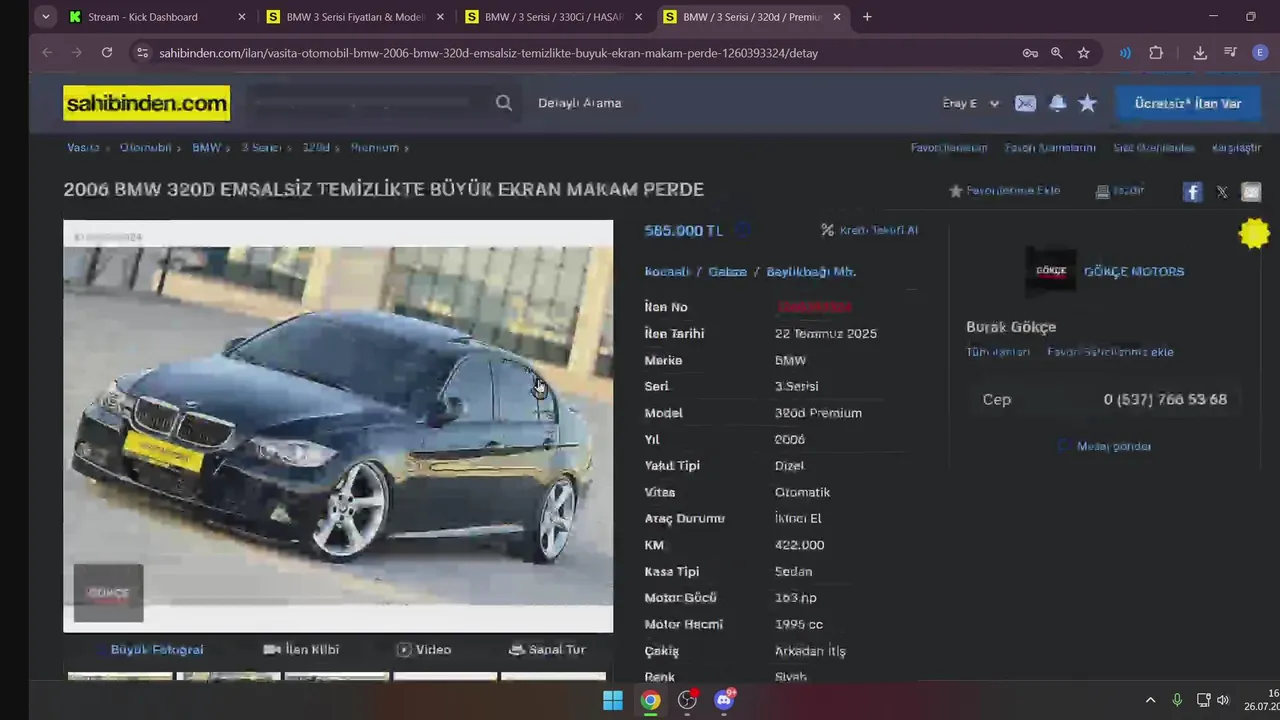Click the browser address bar URL
Image resolution: width=1280 pixels, height=720 pixels.
tap(488, 53)
